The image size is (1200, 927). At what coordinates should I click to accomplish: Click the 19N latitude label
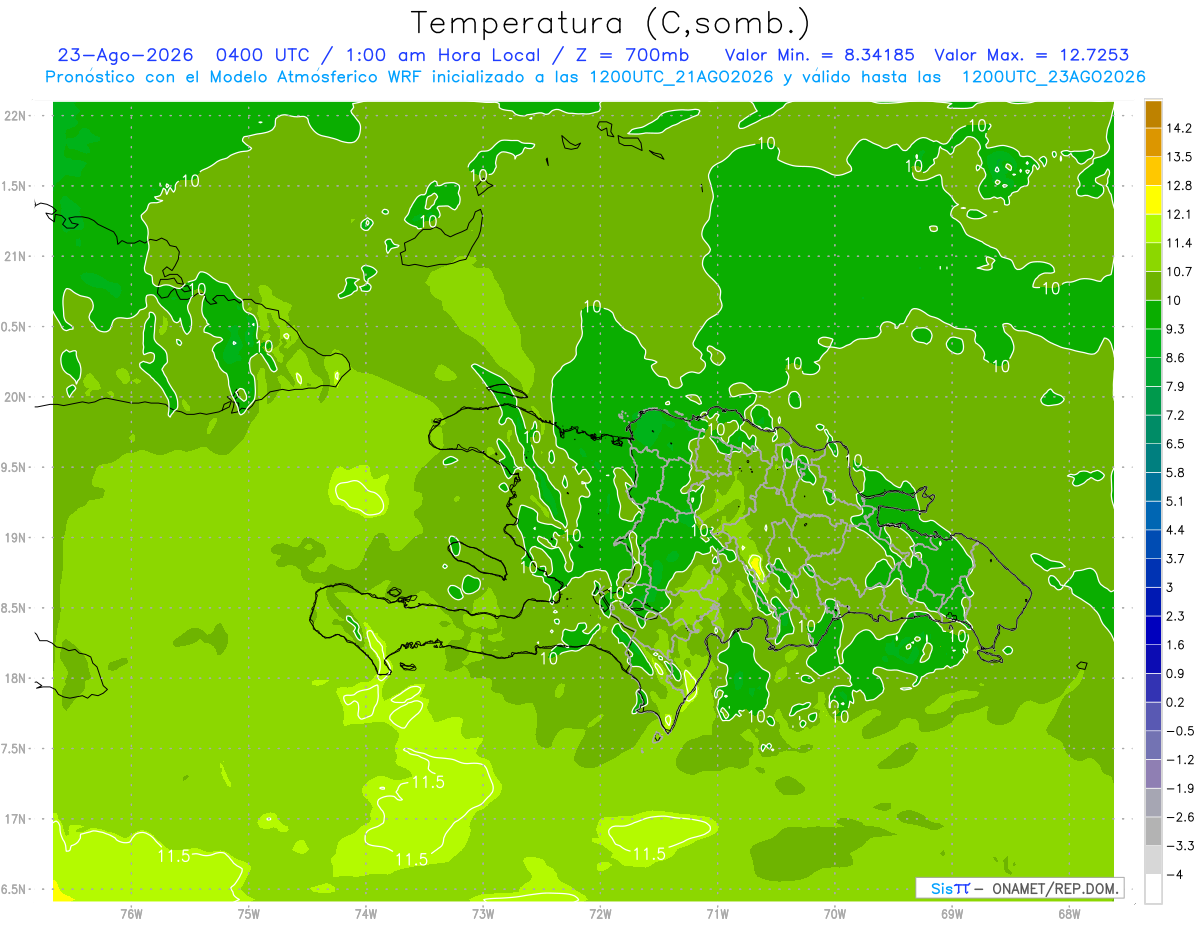(17, 538)
